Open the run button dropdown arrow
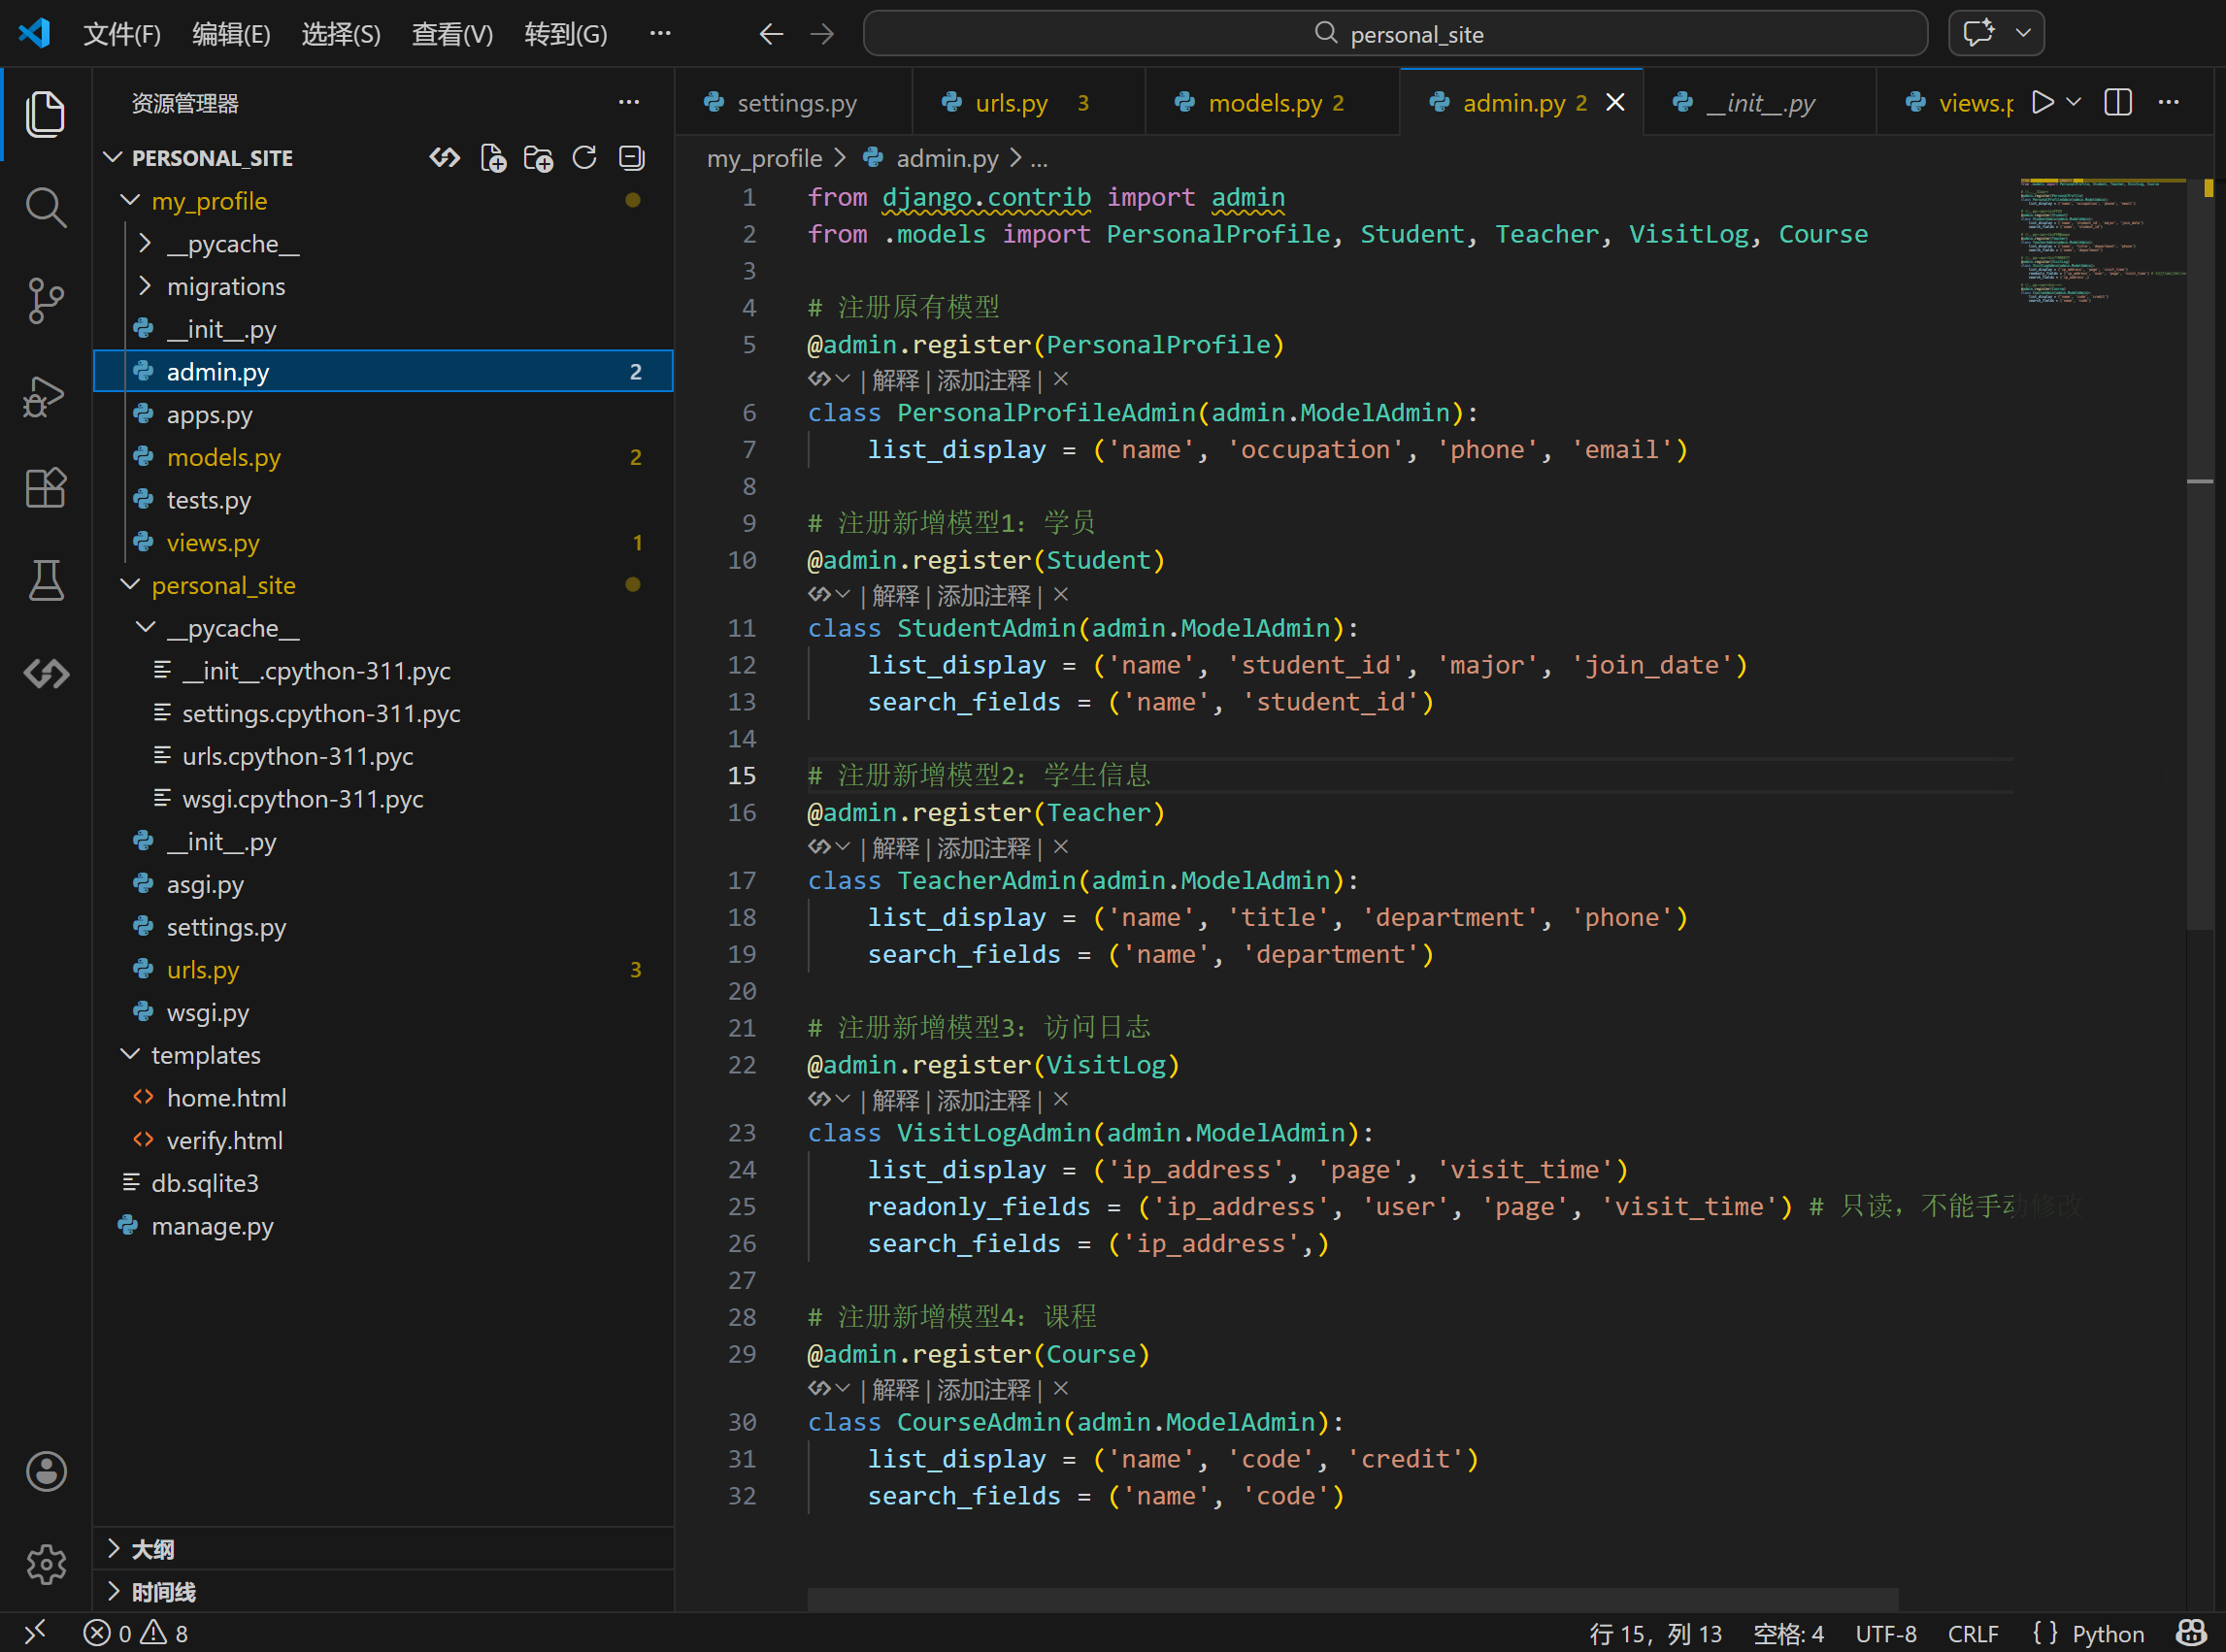Screen dimensions: 2226x1652 tap(2074, 102)
